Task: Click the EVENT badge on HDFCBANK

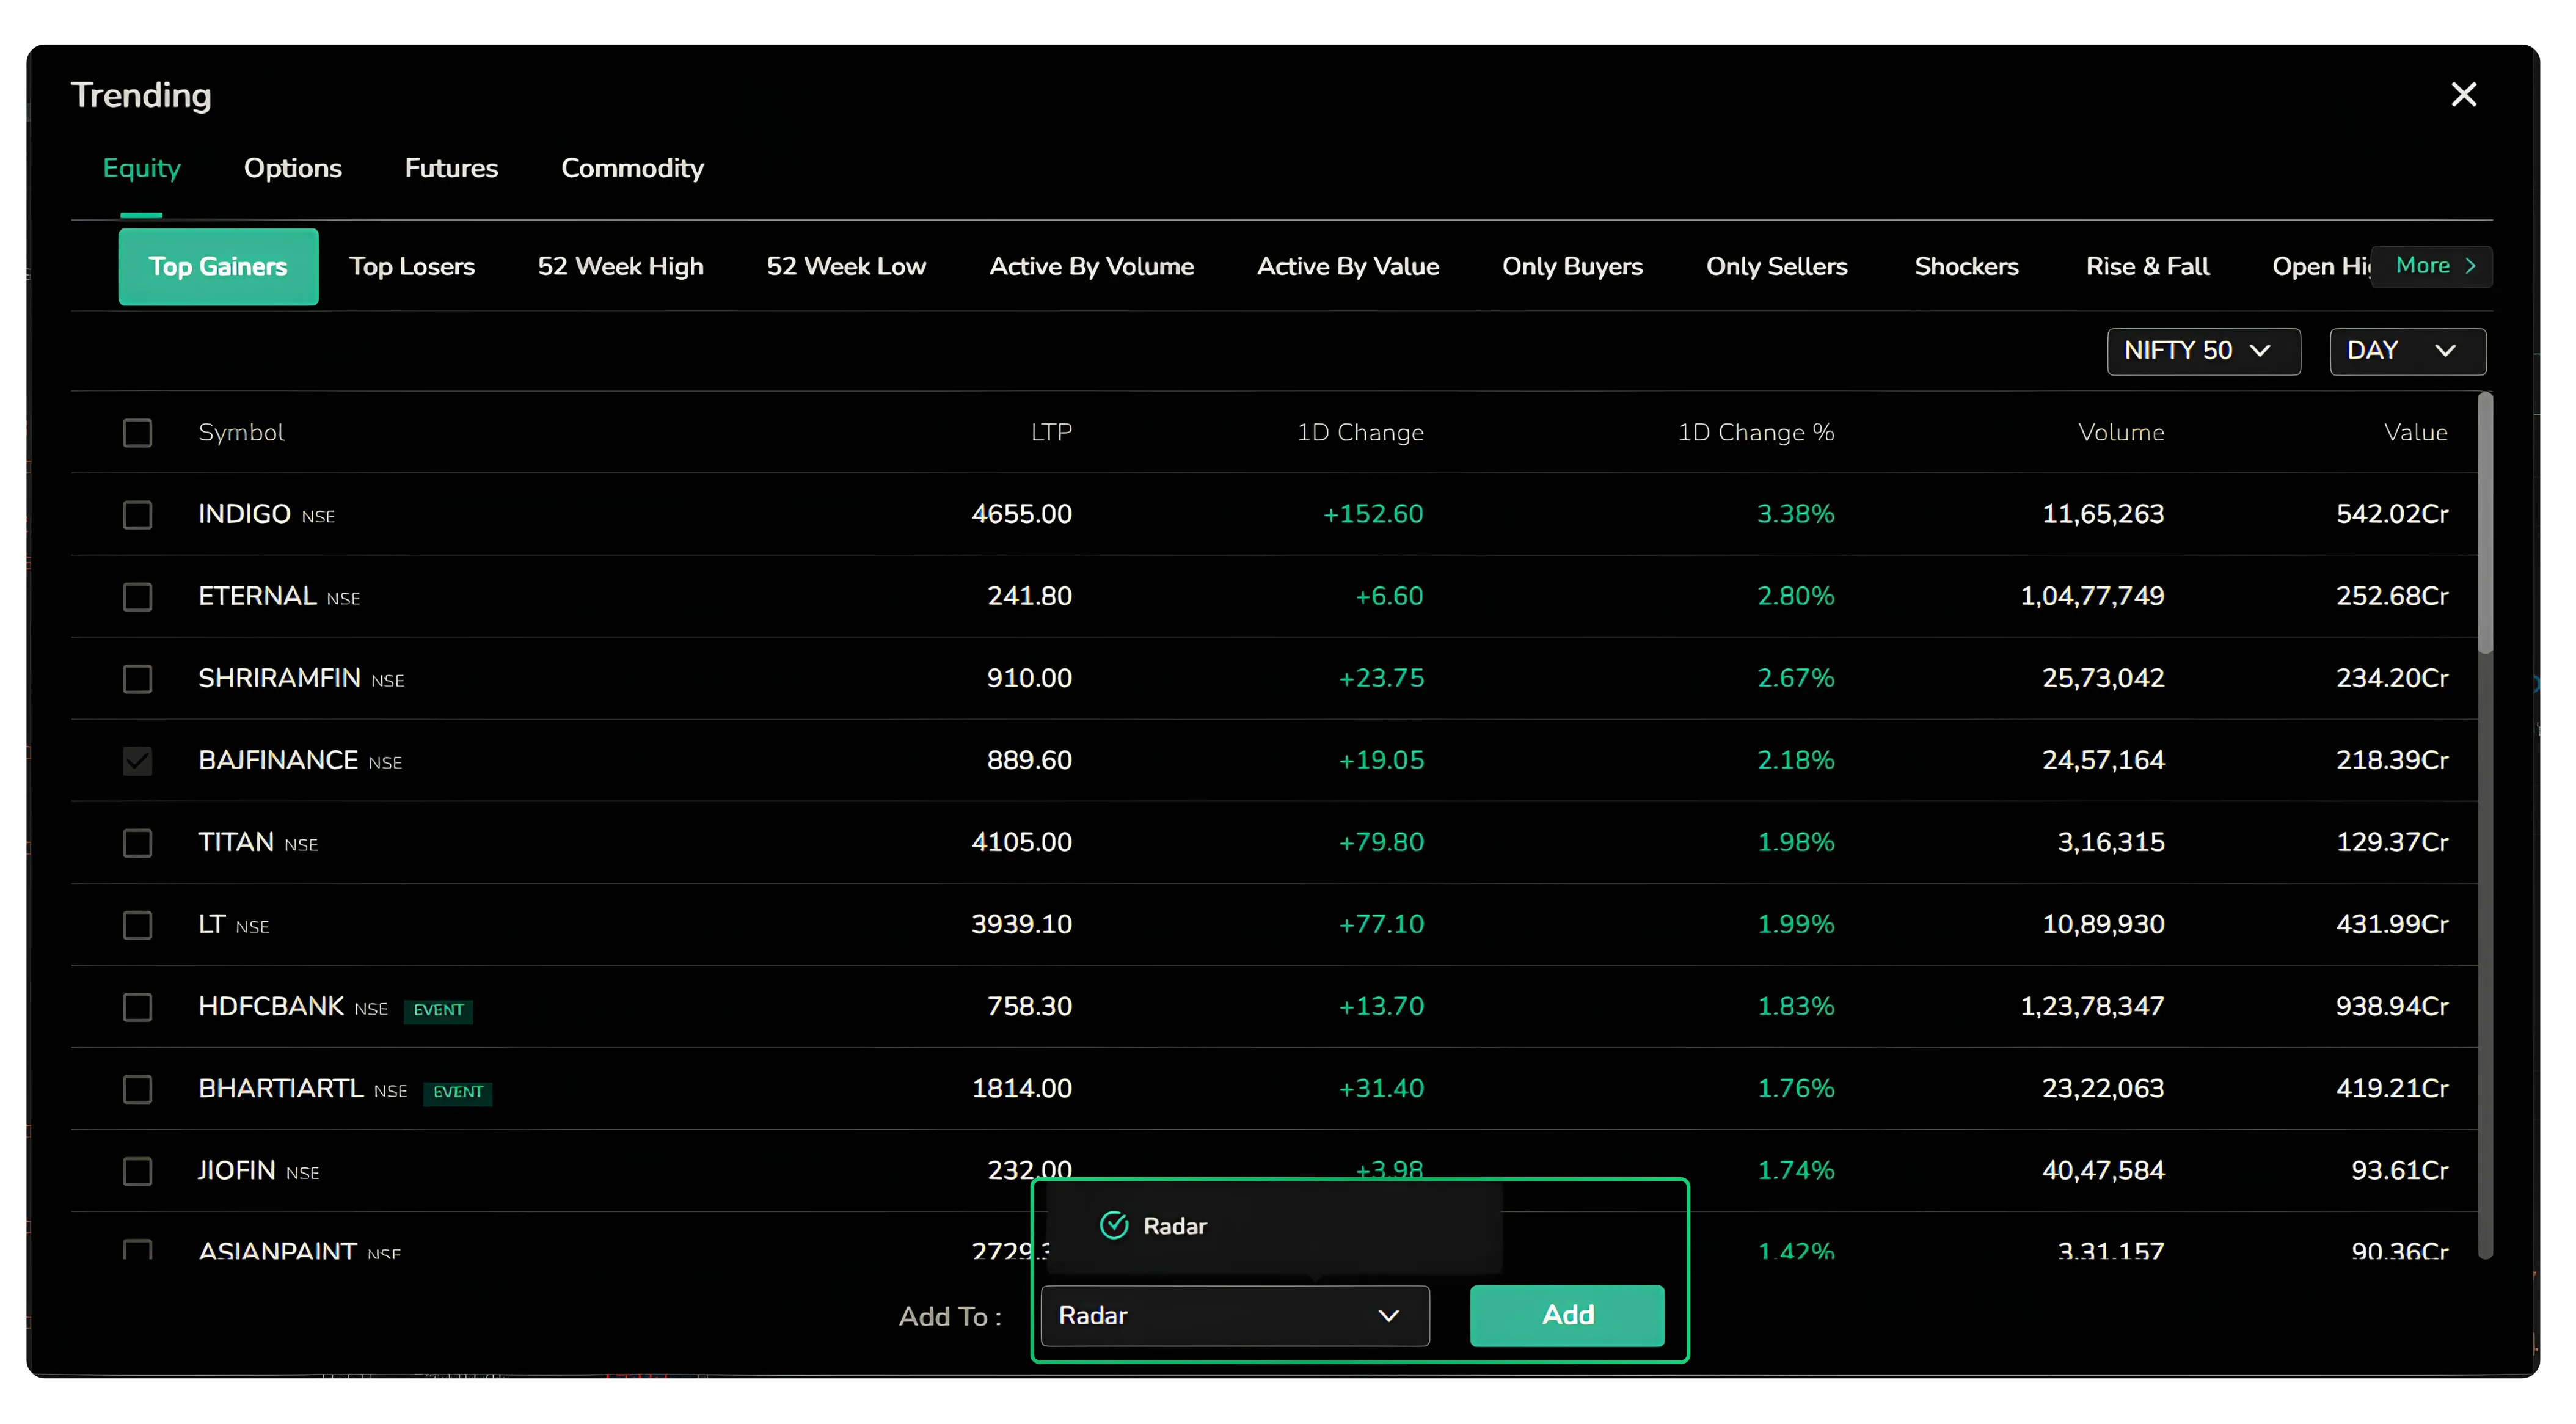Action: (438, 1010)
